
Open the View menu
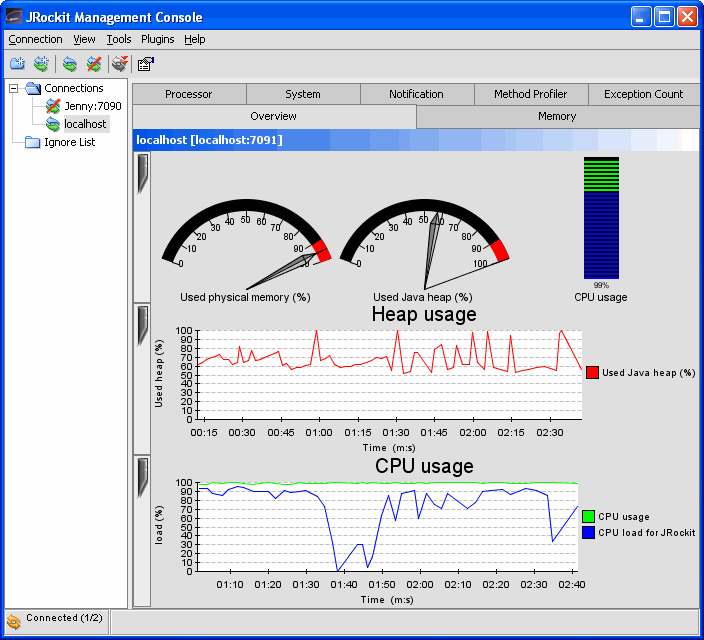click(x=84, y=40)
